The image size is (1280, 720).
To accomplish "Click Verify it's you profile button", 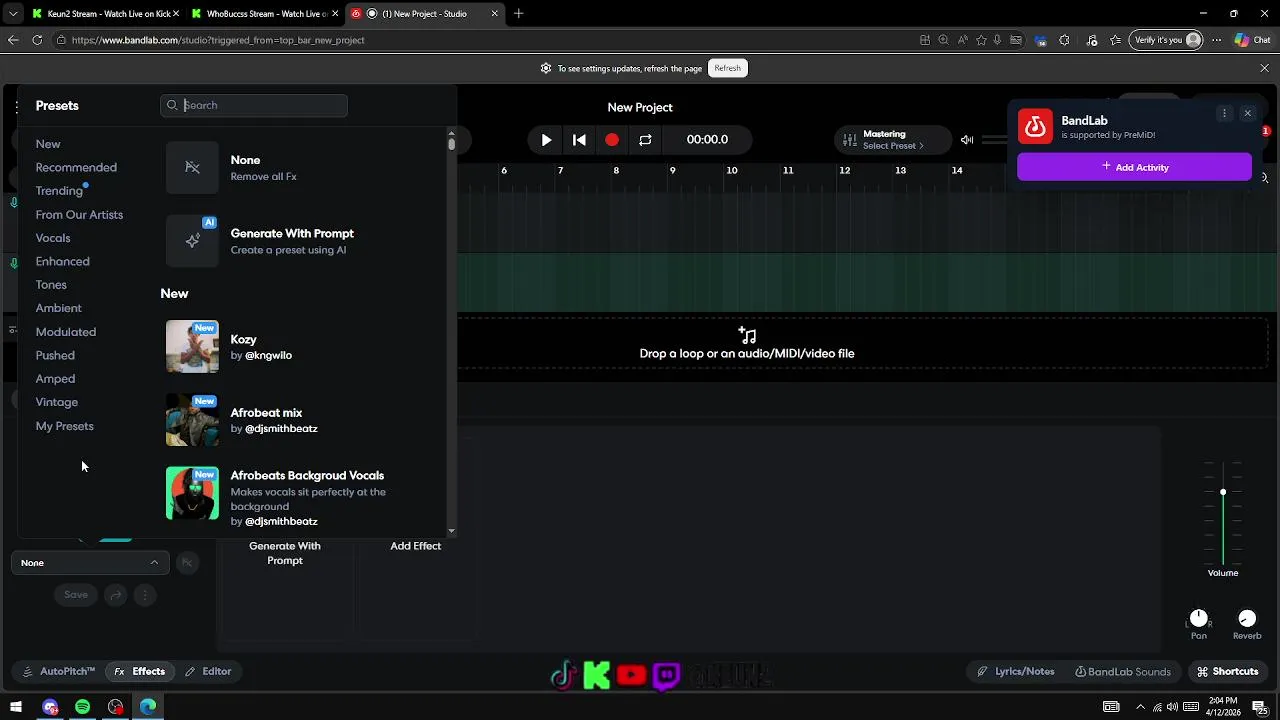I will point(1165,40).
